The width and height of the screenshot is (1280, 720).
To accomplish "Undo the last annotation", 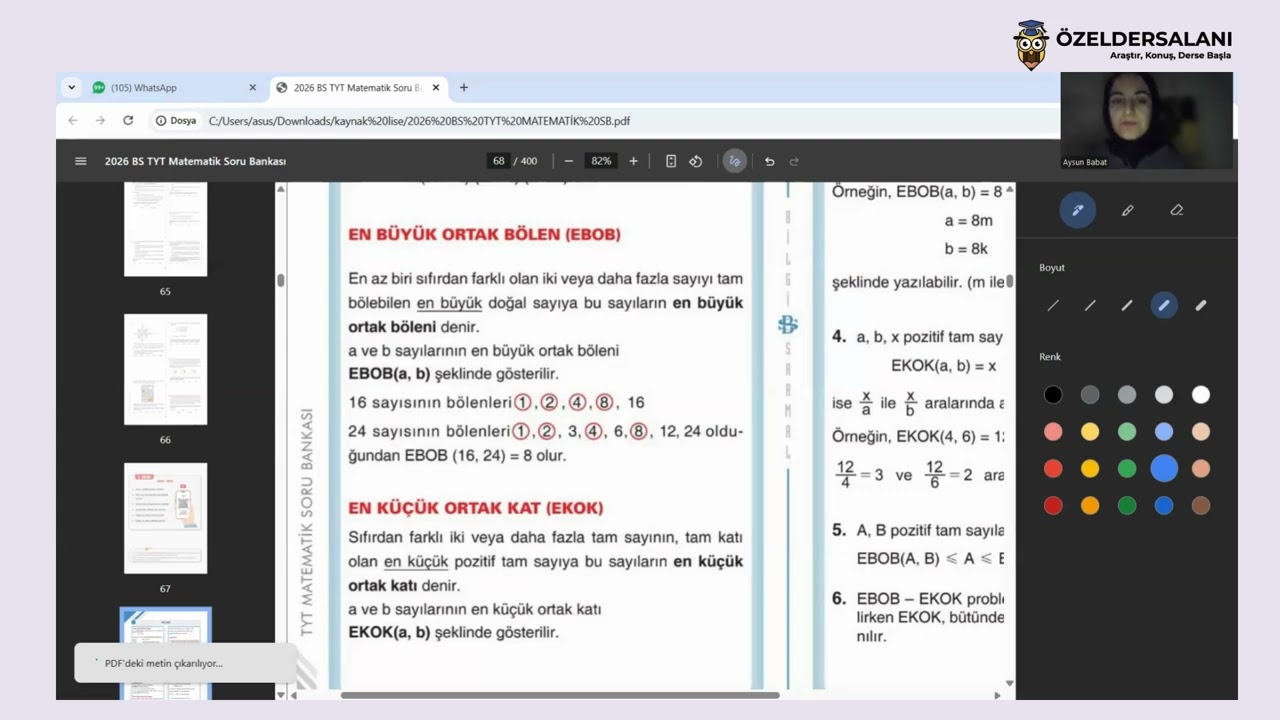I will pyautogui.click(x=769, y=161).
